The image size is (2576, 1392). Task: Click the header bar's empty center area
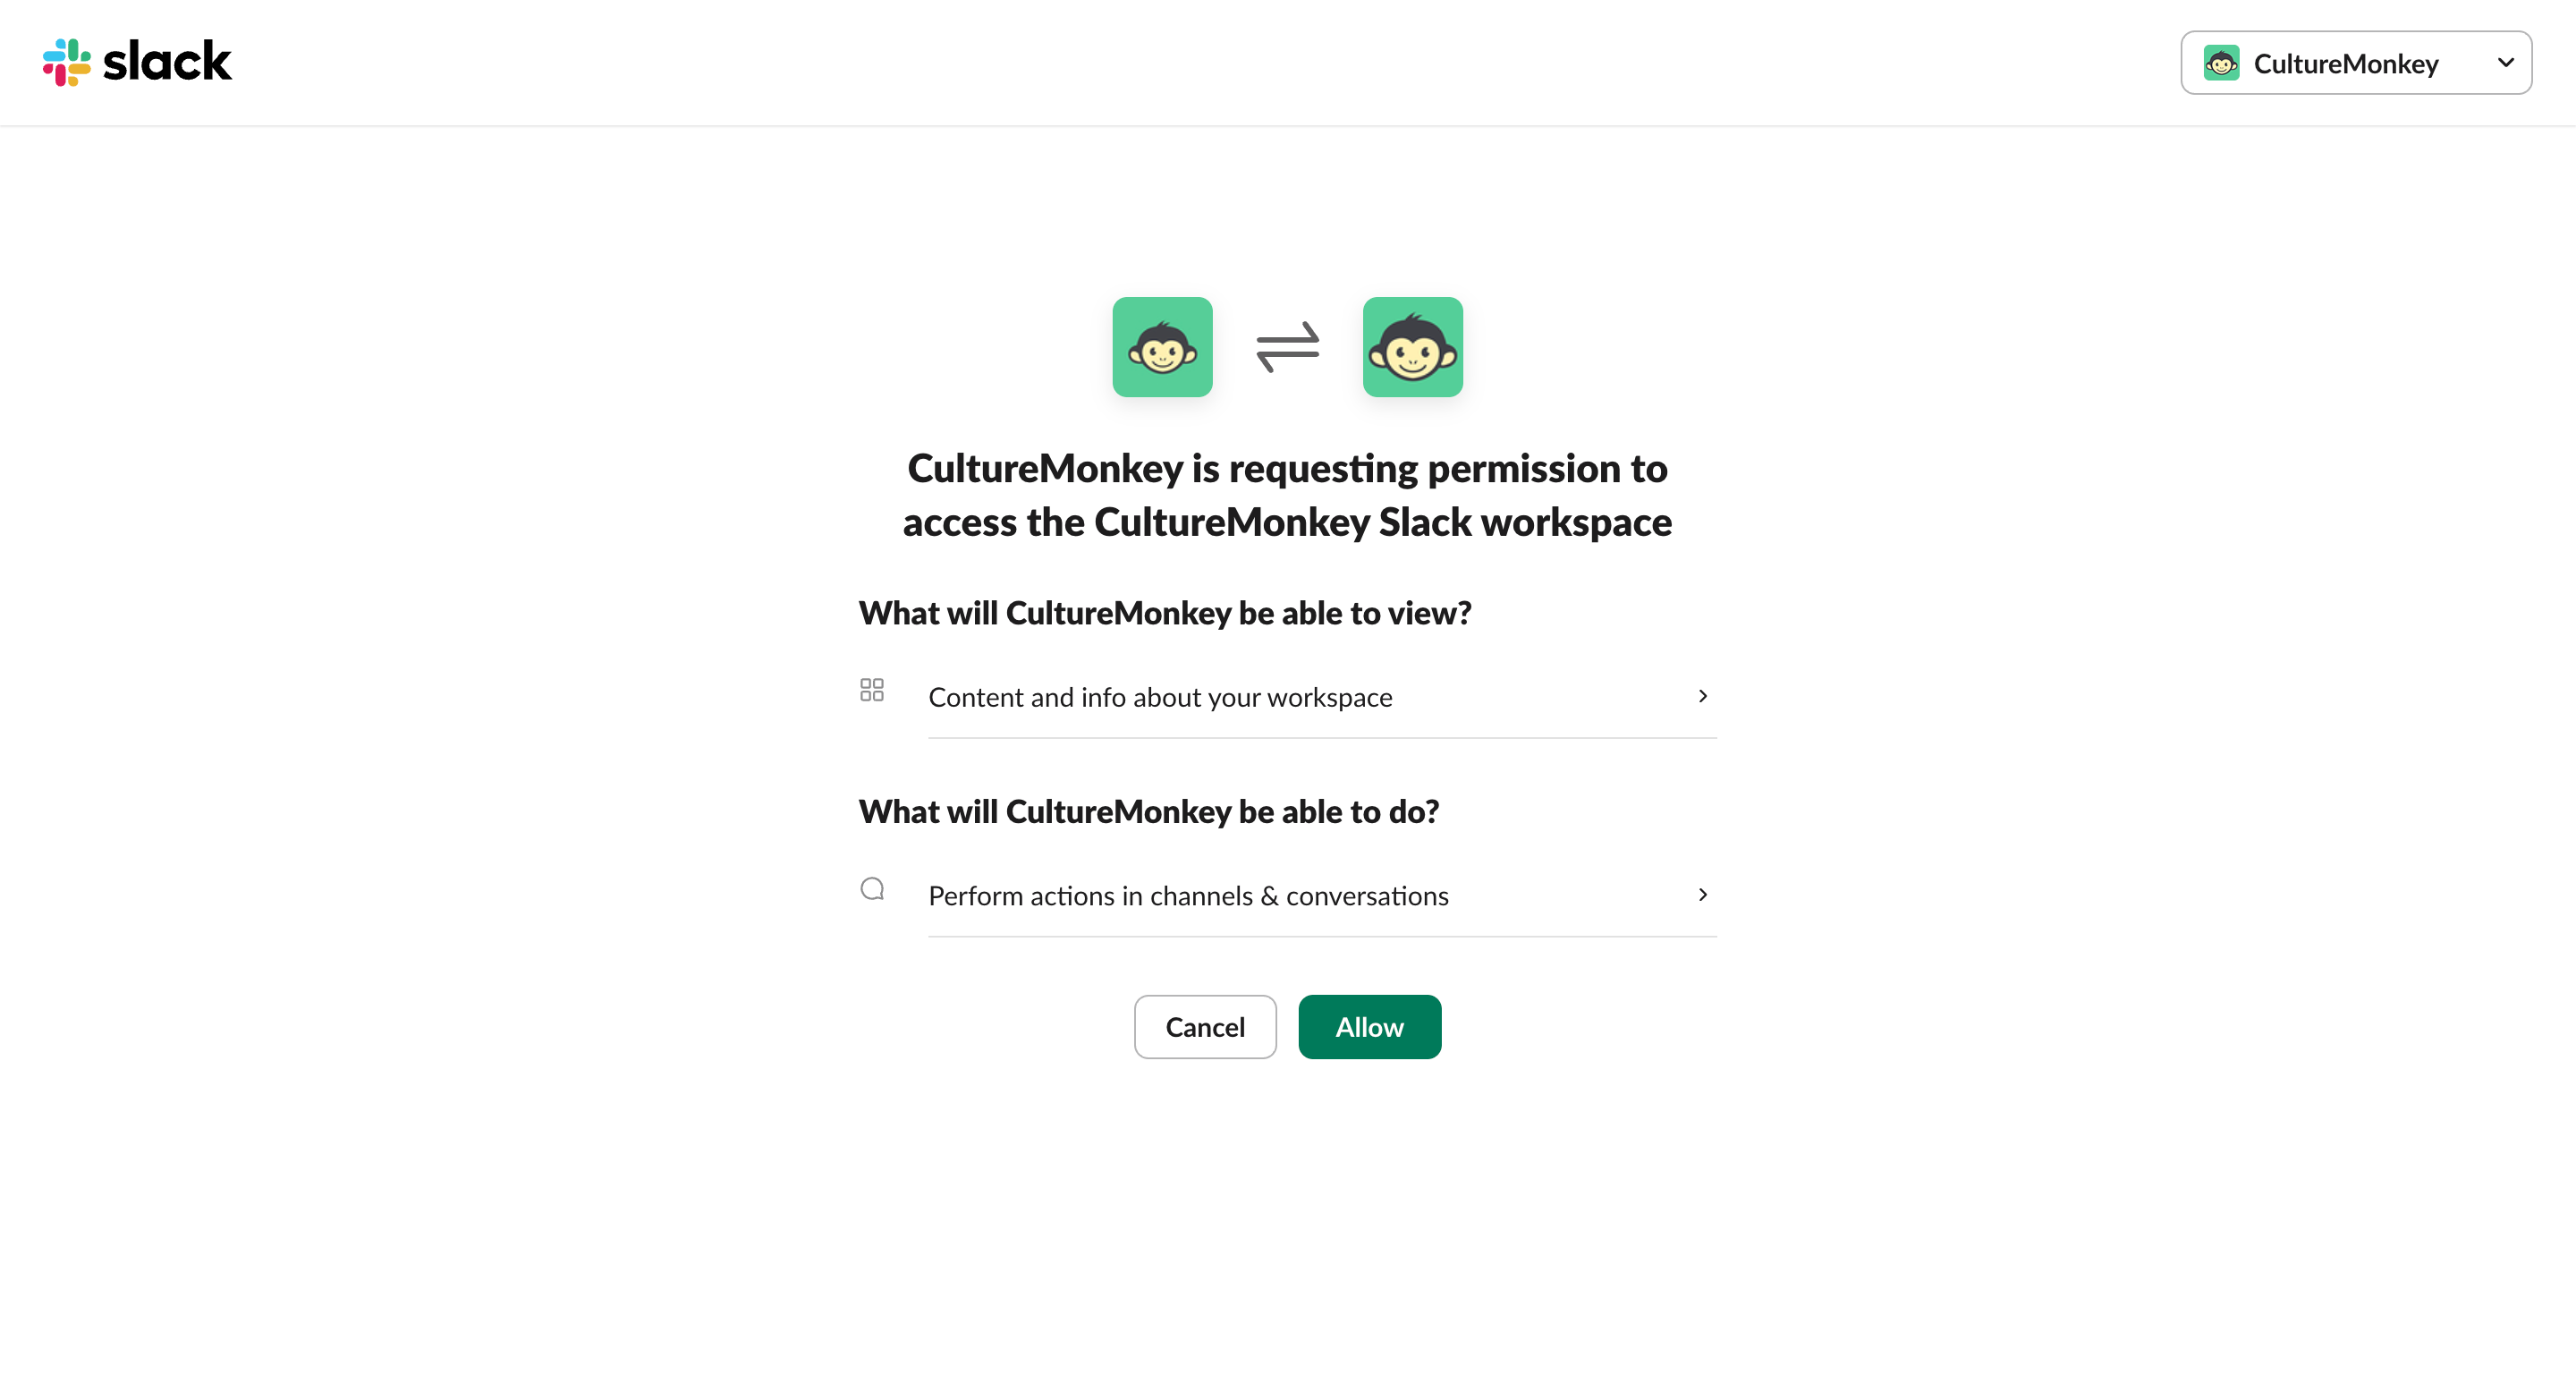tap(1200, 62)
